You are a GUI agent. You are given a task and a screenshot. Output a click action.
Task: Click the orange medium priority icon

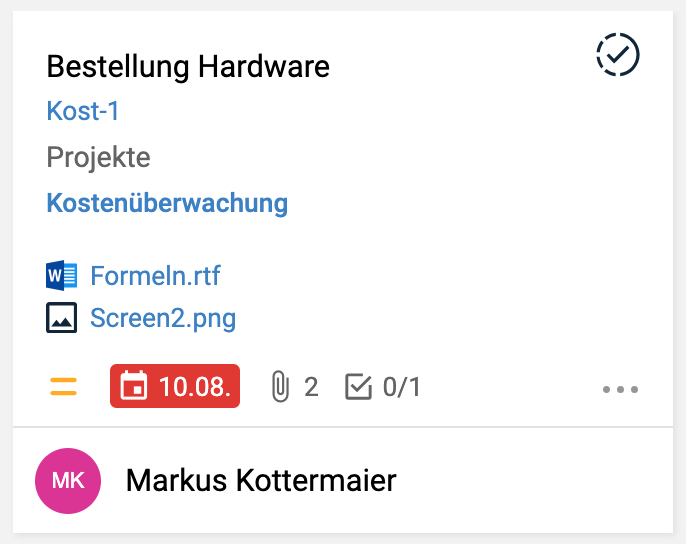tap(63, 387)
